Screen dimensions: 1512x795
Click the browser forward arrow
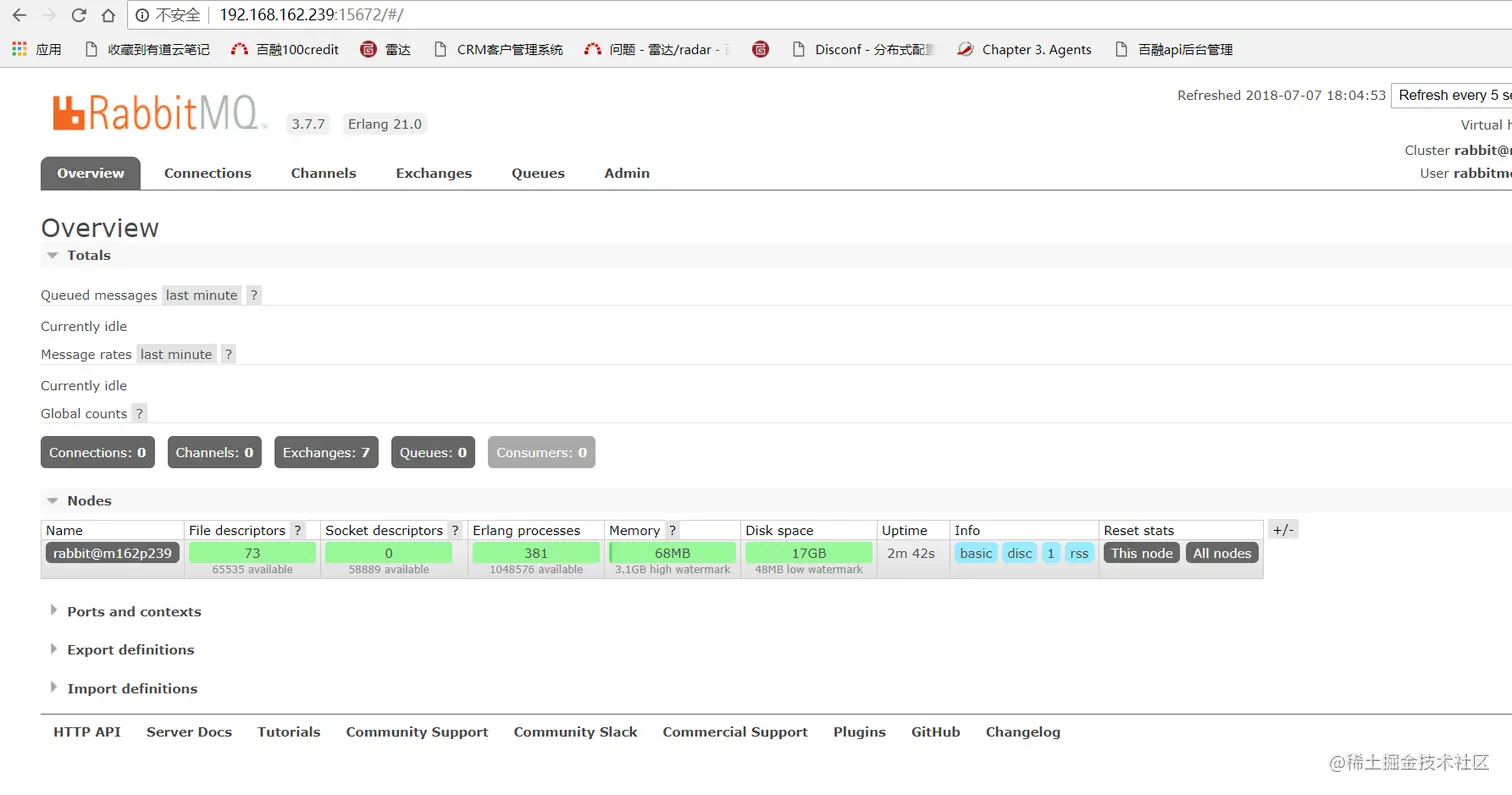(49, 15)
